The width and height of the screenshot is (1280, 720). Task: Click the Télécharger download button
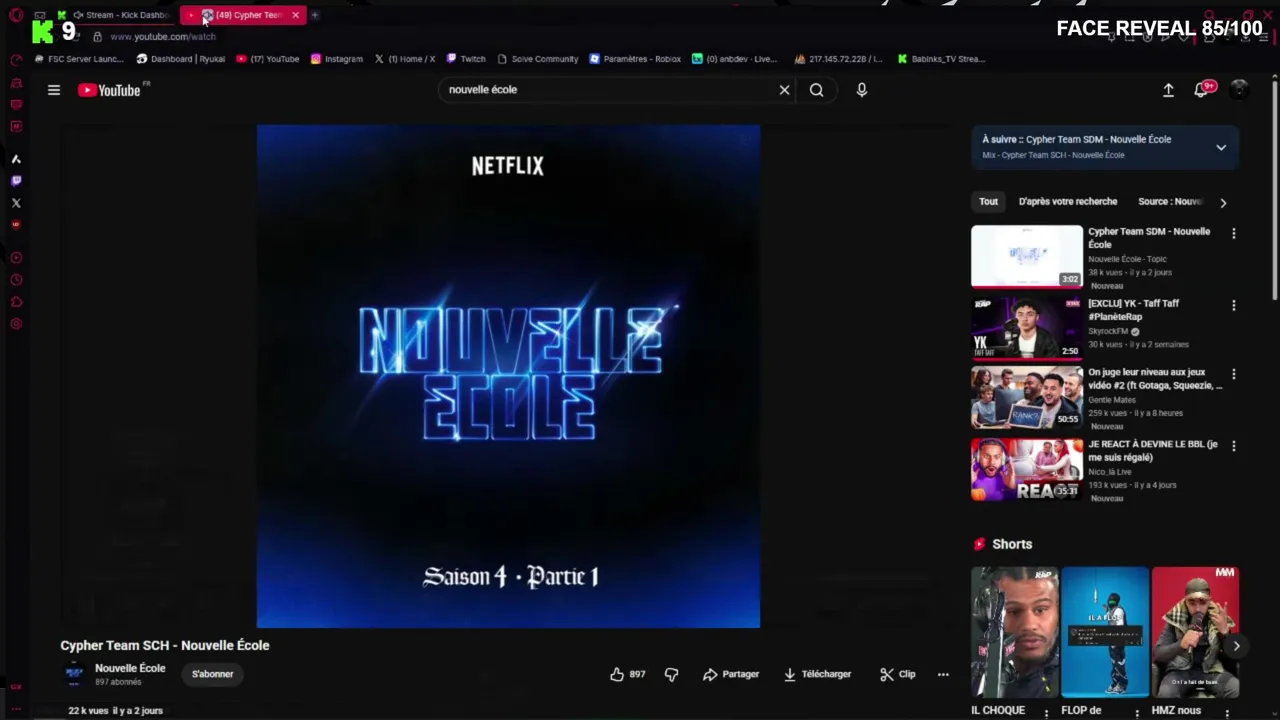[817, 674]
